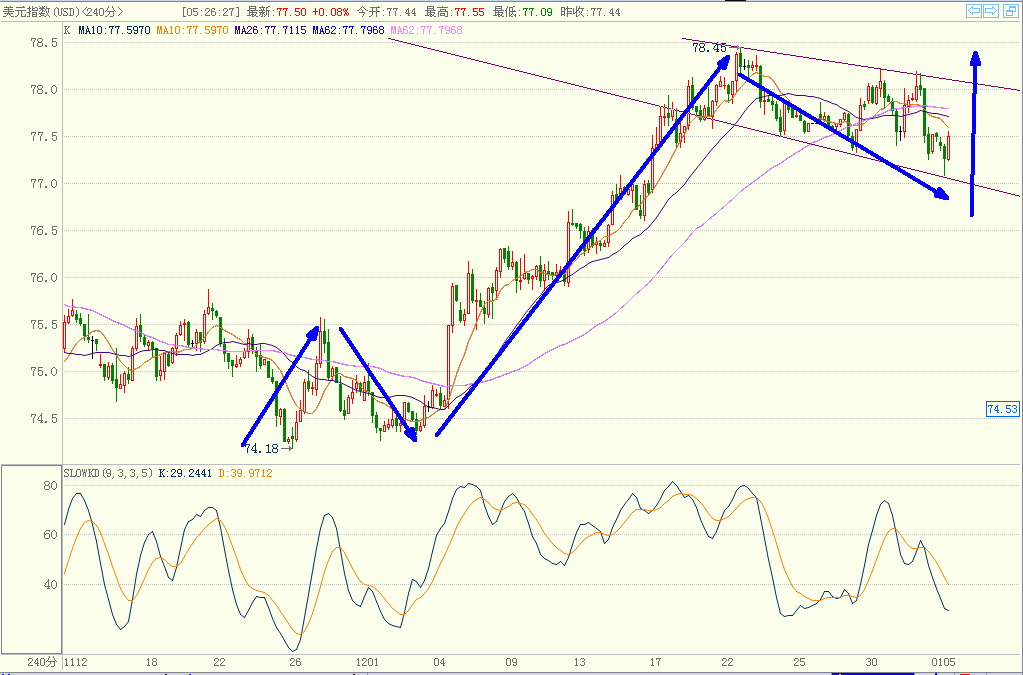Viewport: 1023px width, 675px height.
Task: Click the 25 date label on time axis
Action: [800, 662]
